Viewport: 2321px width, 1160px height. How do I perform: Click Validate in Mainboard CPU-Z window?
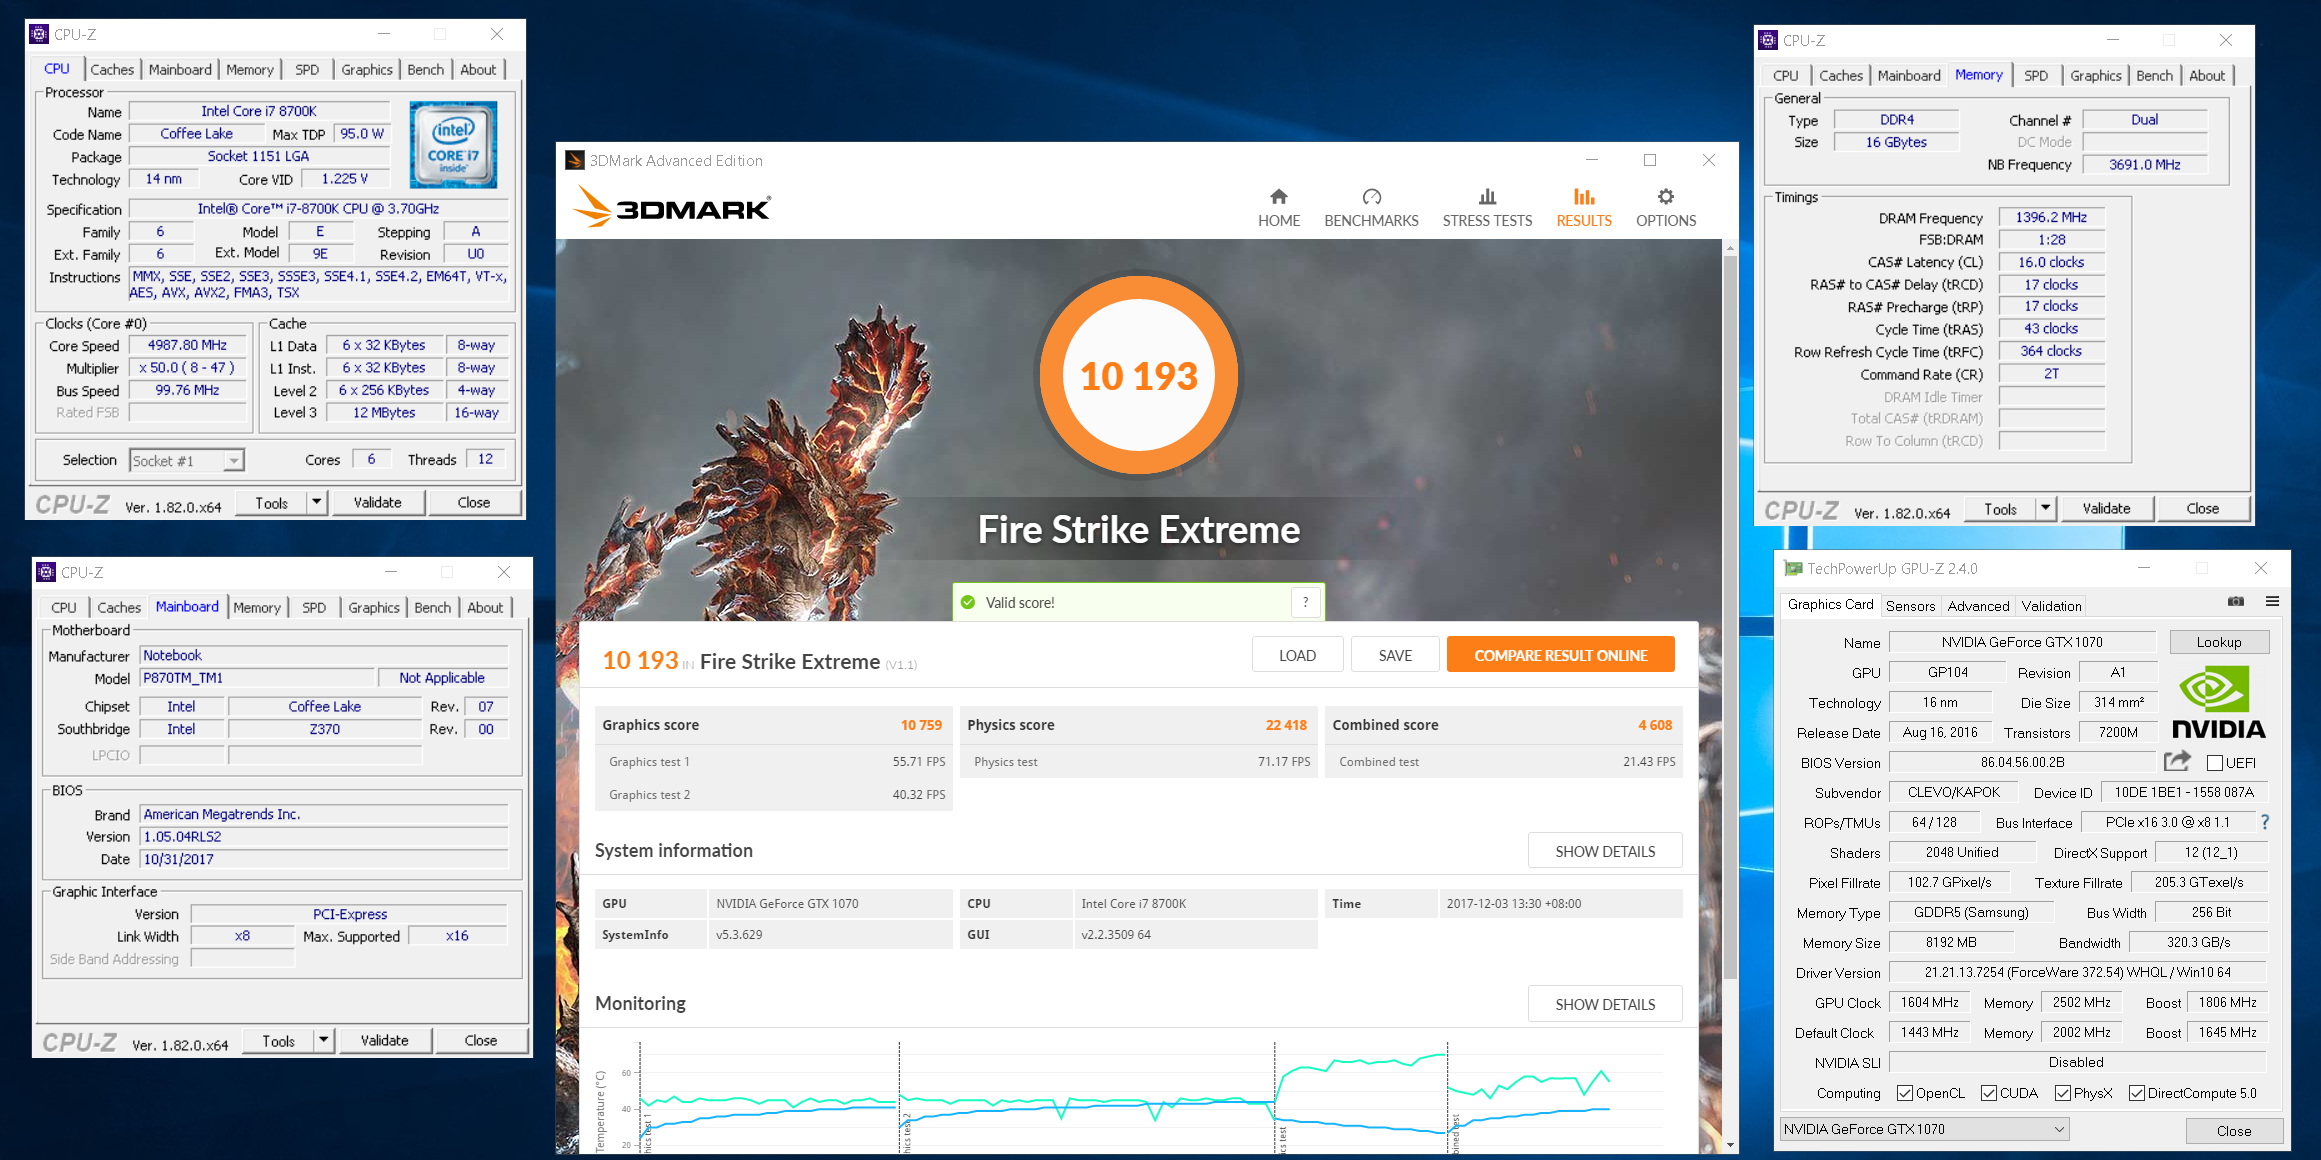384,1040
